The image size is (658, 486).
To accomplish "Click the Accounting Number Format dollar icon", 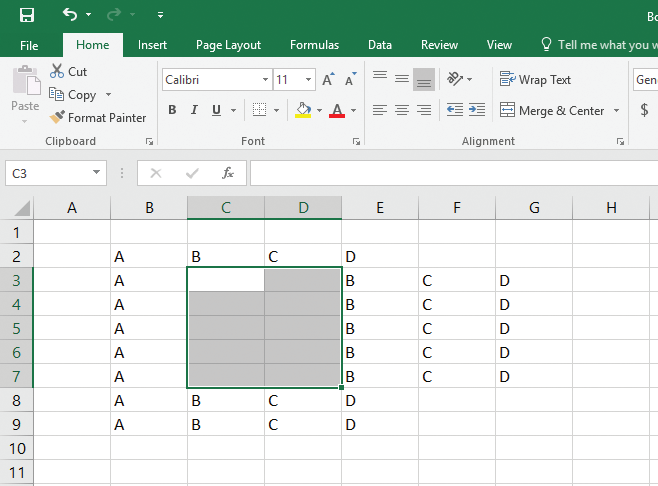I will tap(644, 110).
